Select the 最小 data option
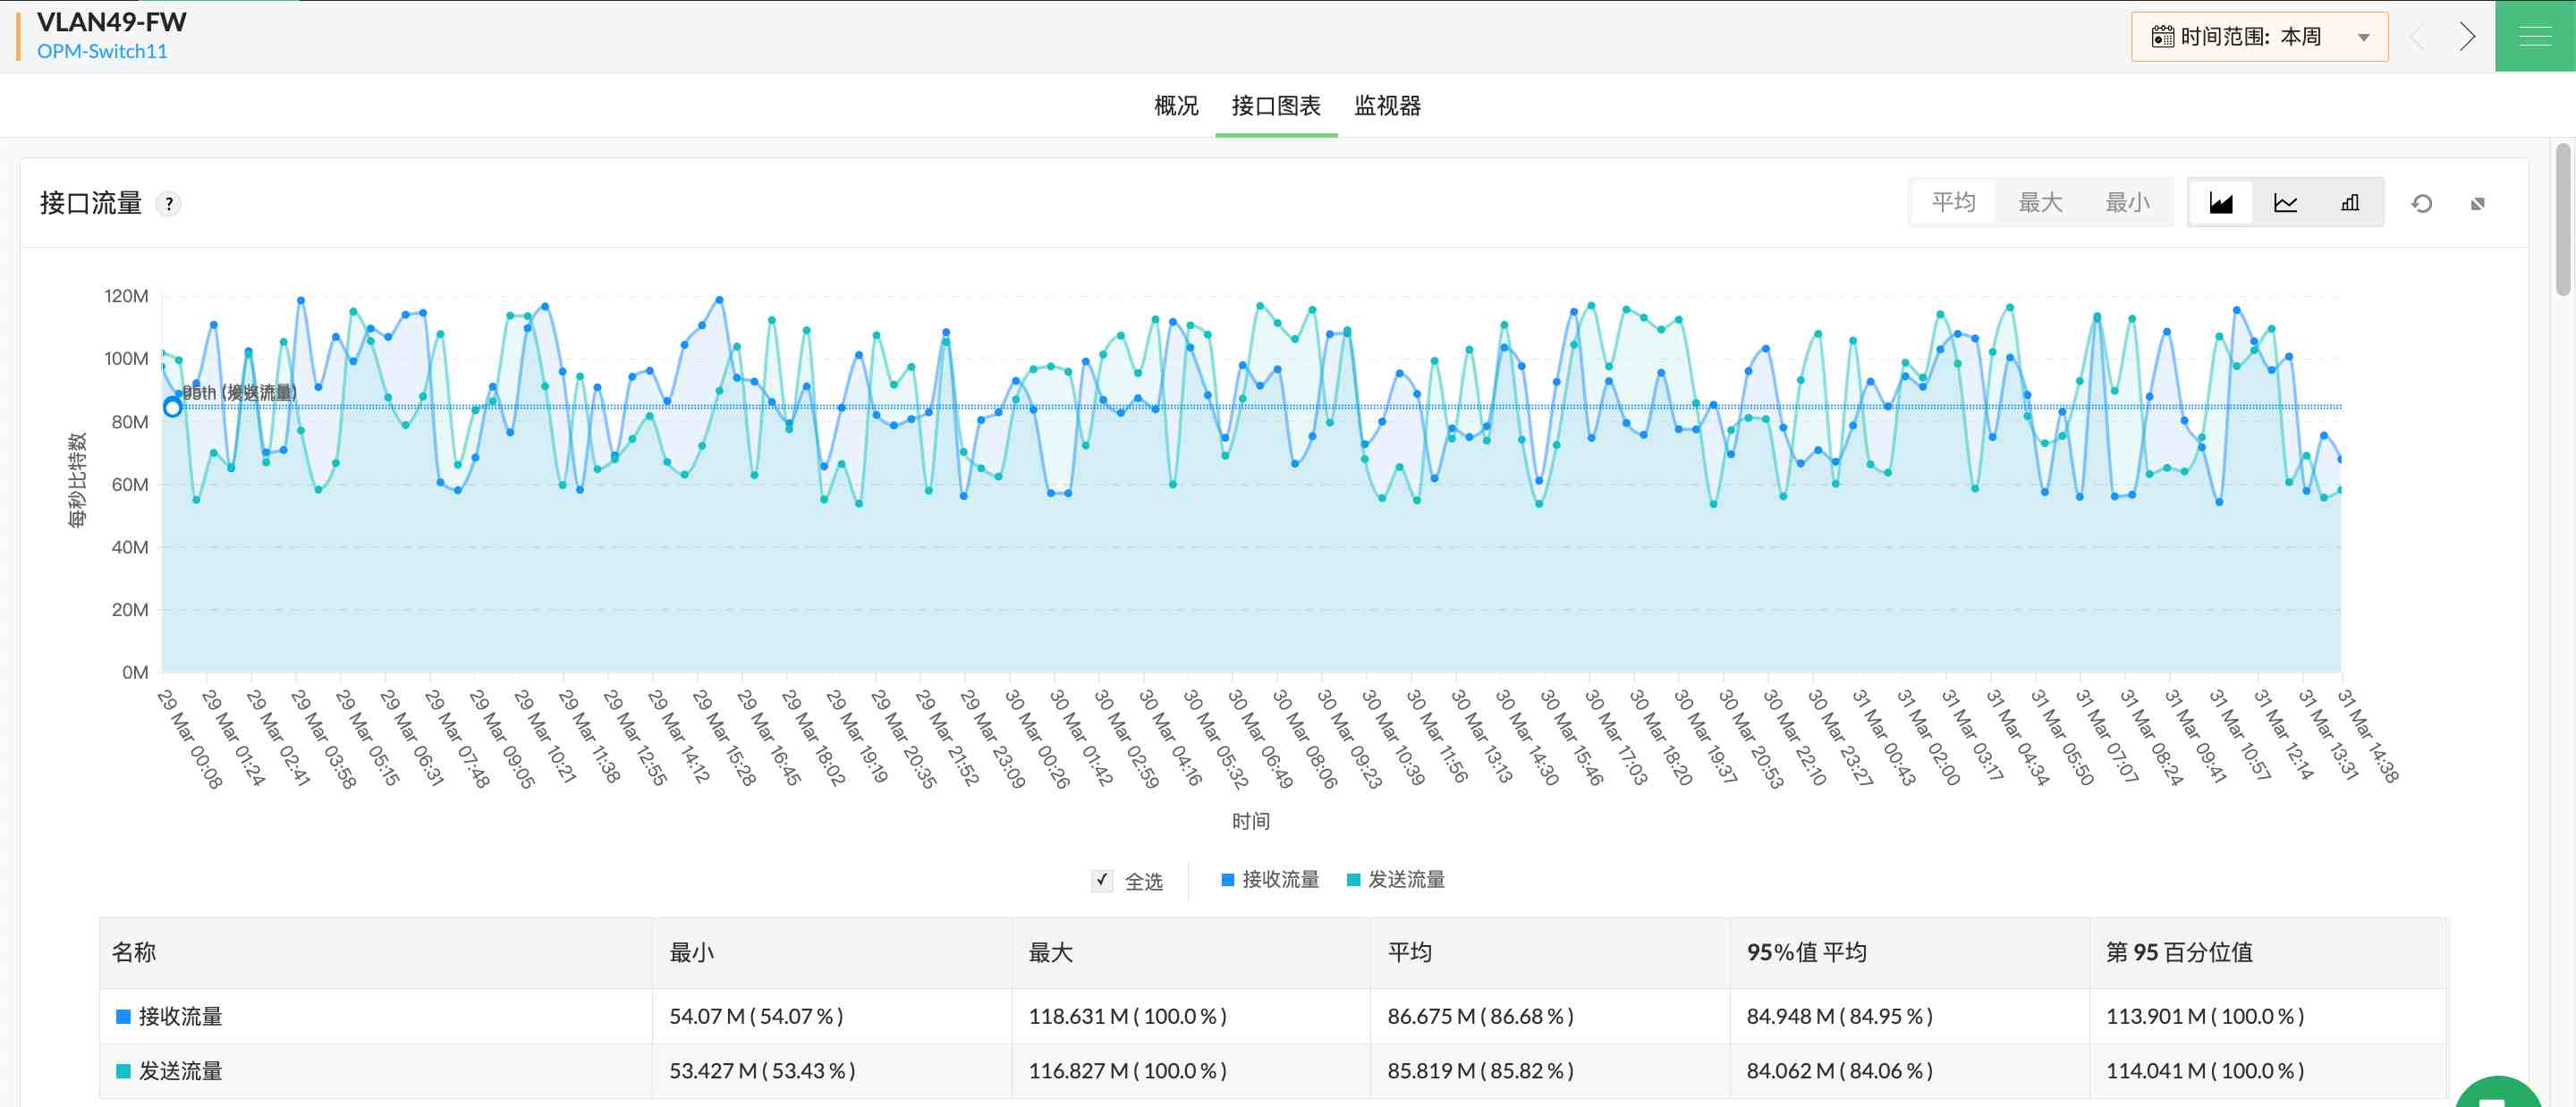This screenshot has width=2576, height=1107. coord(2127,203)
